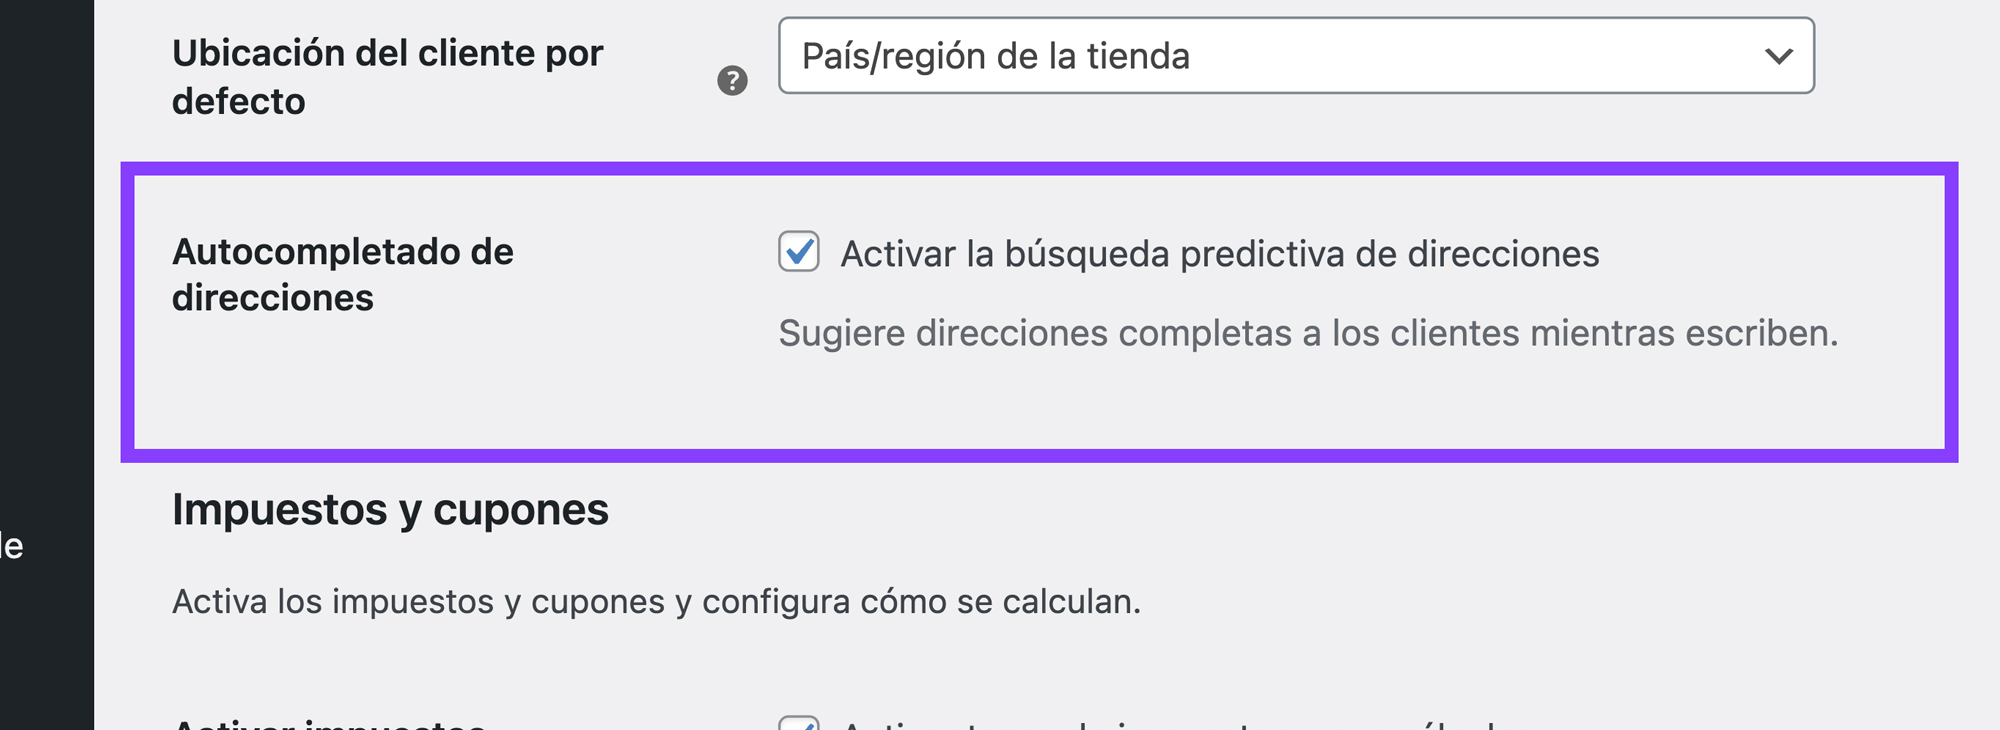Click the word 'defecto' in the location label
The width and height of the screenshot is (2000, 730).
click(x=238, y=101)
